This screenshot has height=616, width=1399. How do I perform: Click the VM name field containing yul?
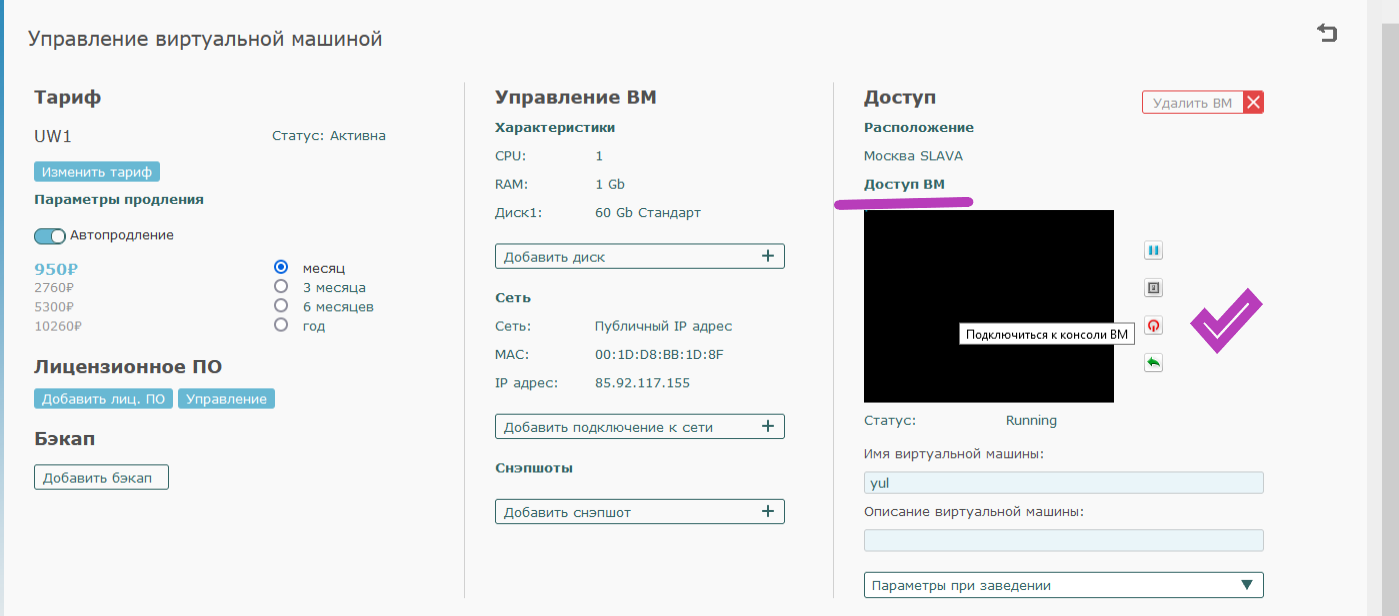tap(1063, 483)
